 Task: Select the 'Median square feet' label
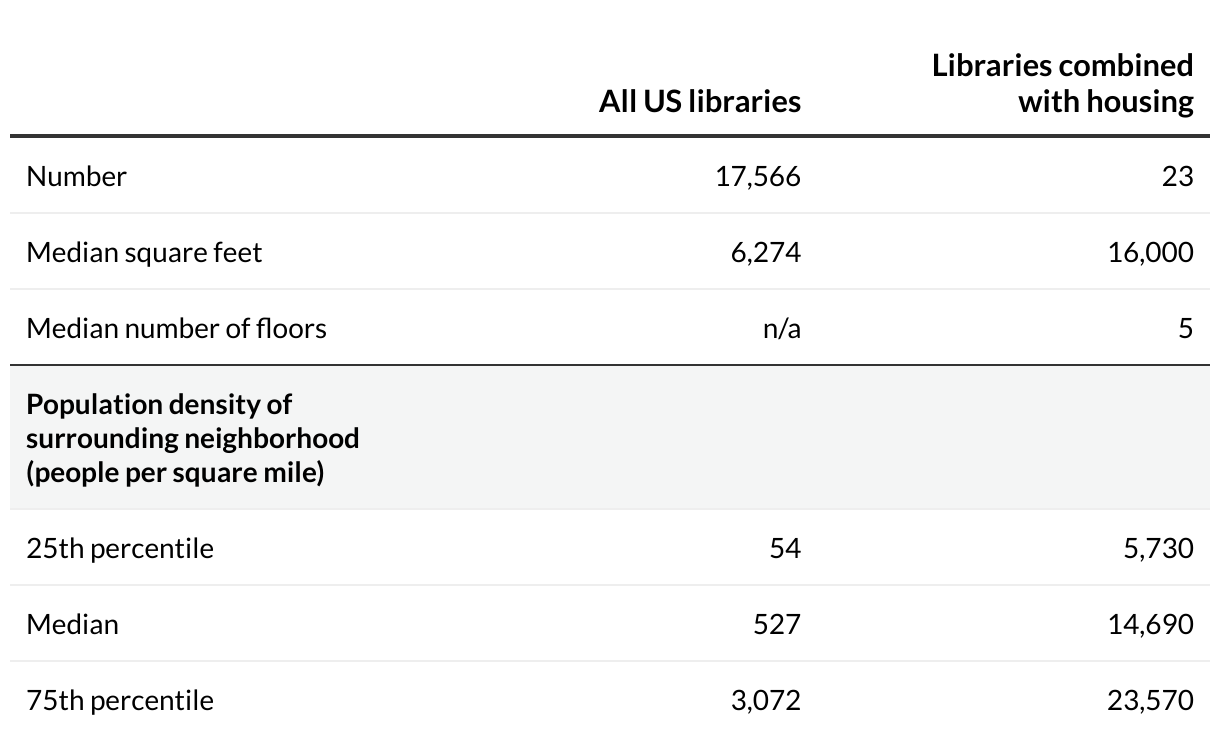pos(144,252)
